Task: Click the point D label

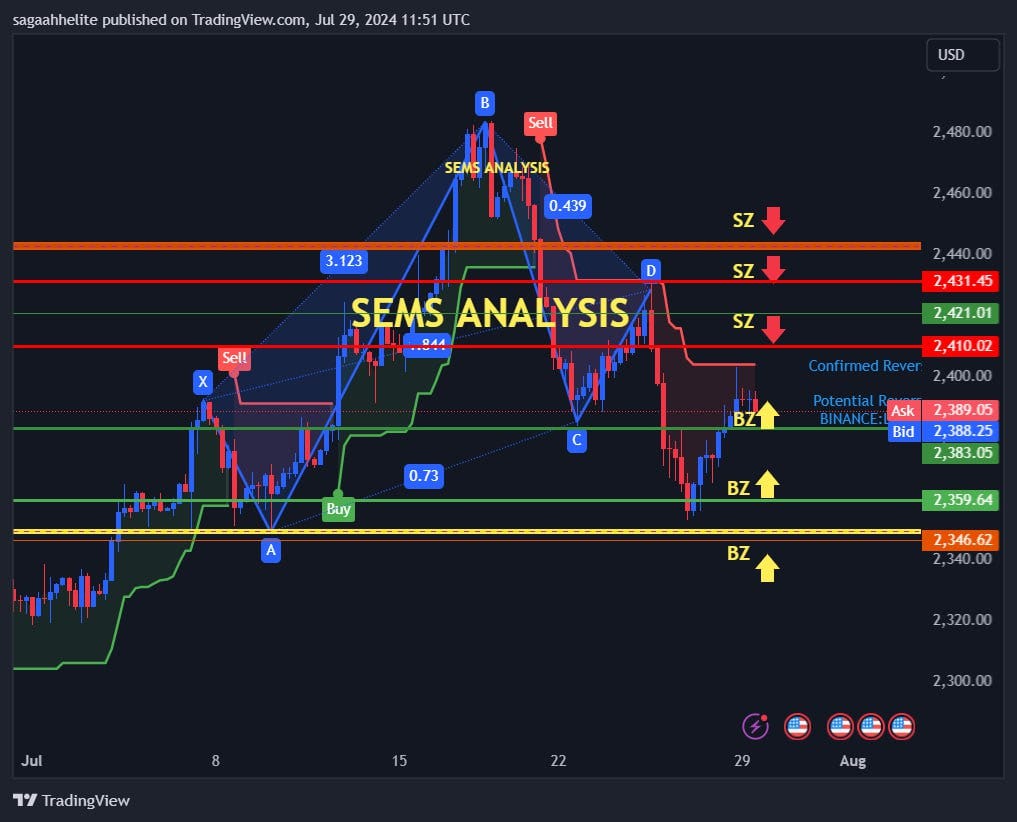Action: [651, 269]
